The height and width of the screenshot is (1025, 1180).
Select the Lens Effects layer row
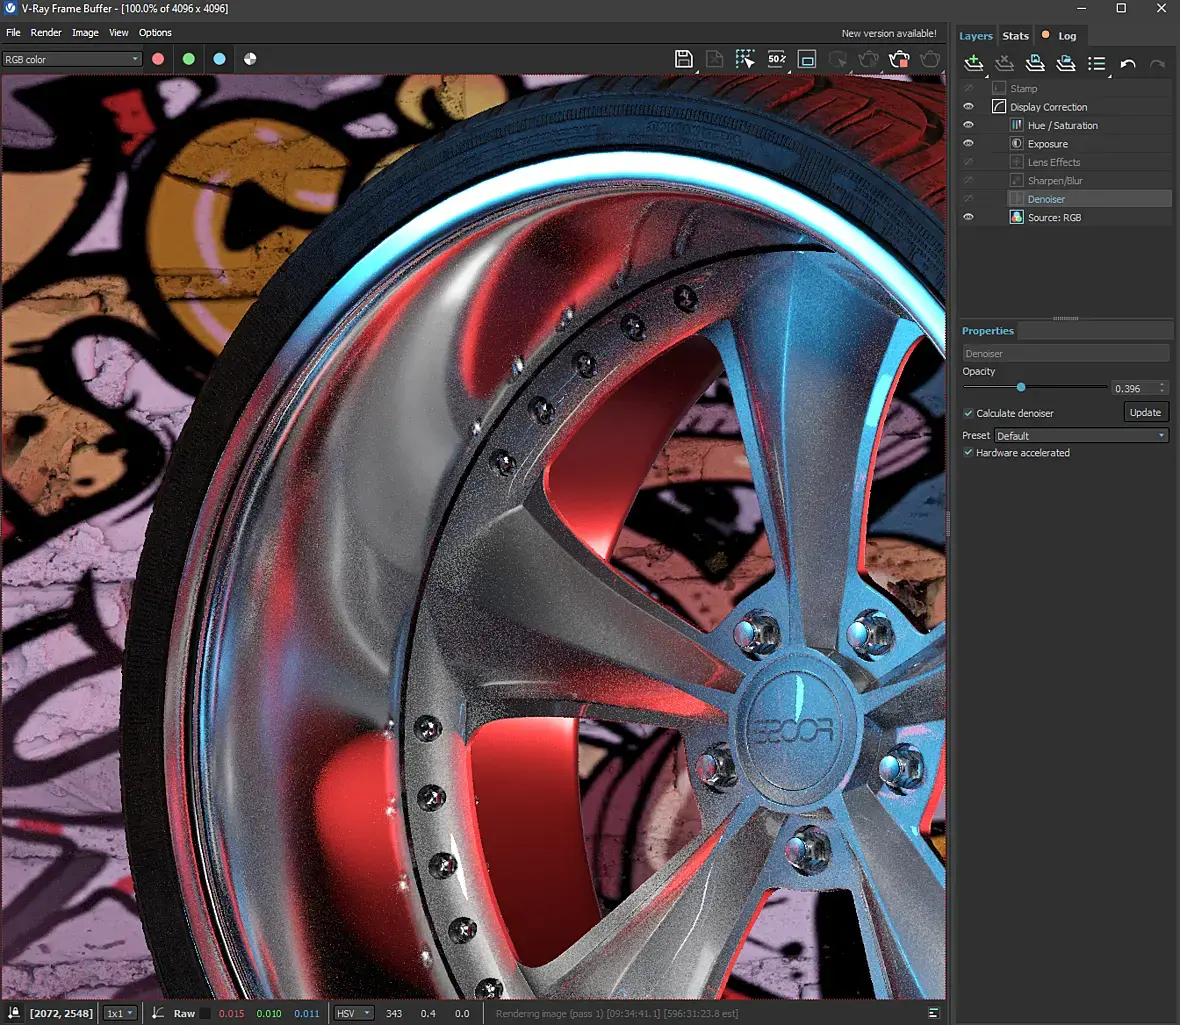tap(1089, 162)
